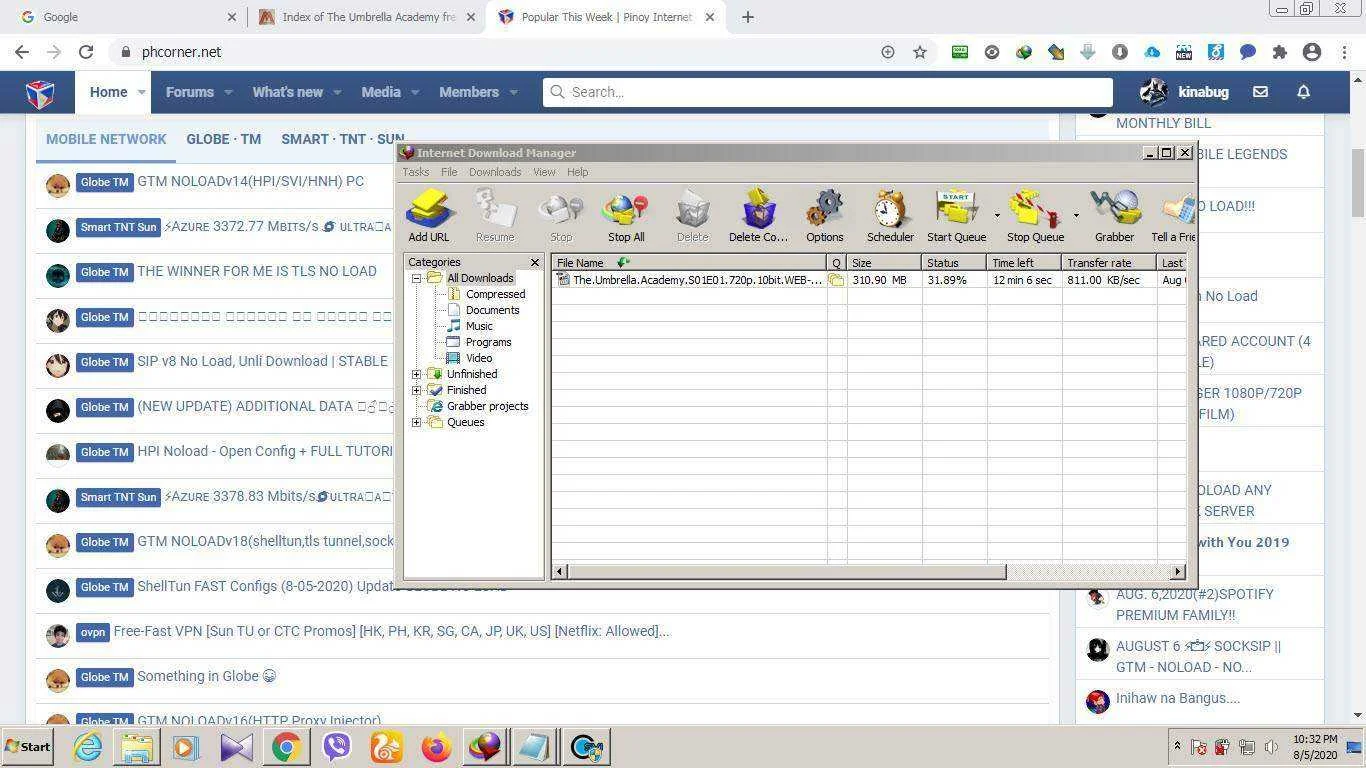Sort by the Transfer rate column header
The height and width of the screenshot is (768, 1366).
(1109, 263)
